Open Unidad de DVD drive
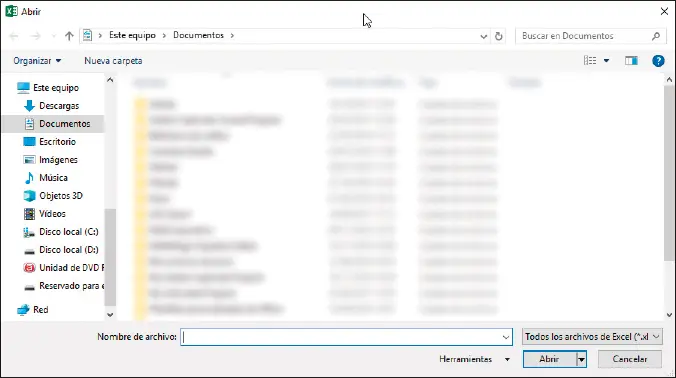Viewport: 676px width, 378px height. [72, 268]
